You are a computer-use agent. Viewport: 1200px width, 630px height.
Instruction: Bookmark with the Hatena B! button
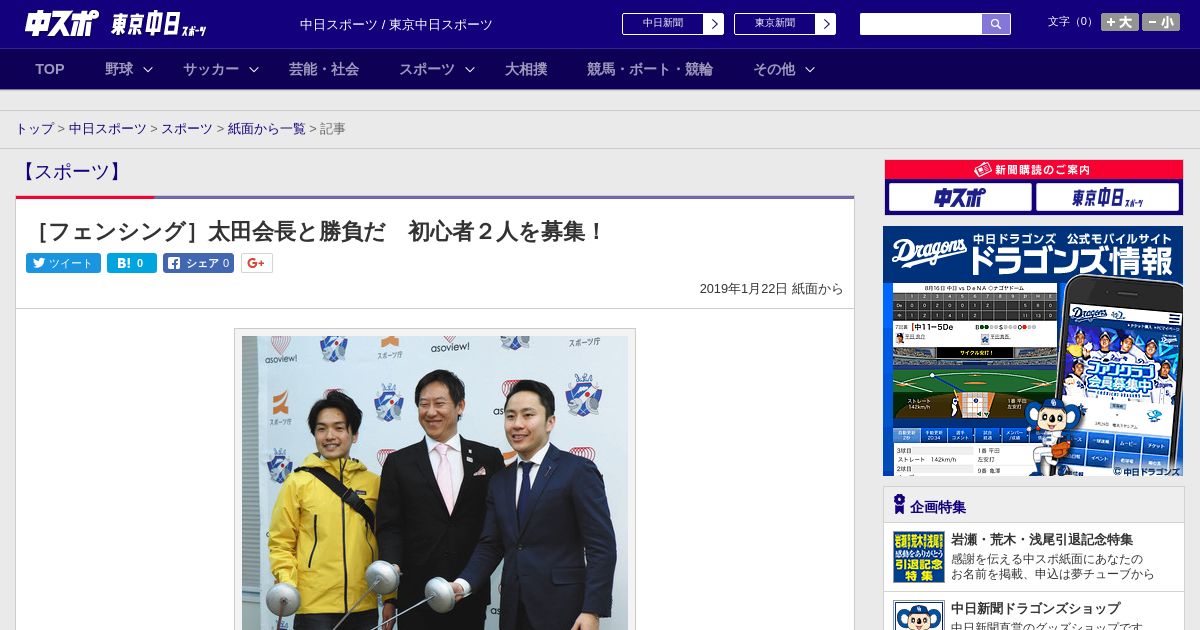click(x=132, y=263)
